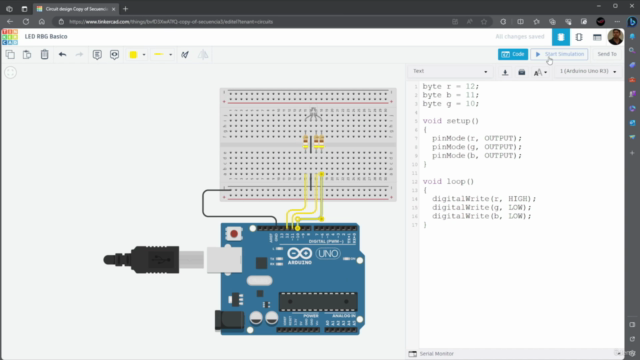Click code line 'digitalWrite(r, HIGH);'
Image resolution: width=640 pixels, height=360 pixels.
(484, 199)
